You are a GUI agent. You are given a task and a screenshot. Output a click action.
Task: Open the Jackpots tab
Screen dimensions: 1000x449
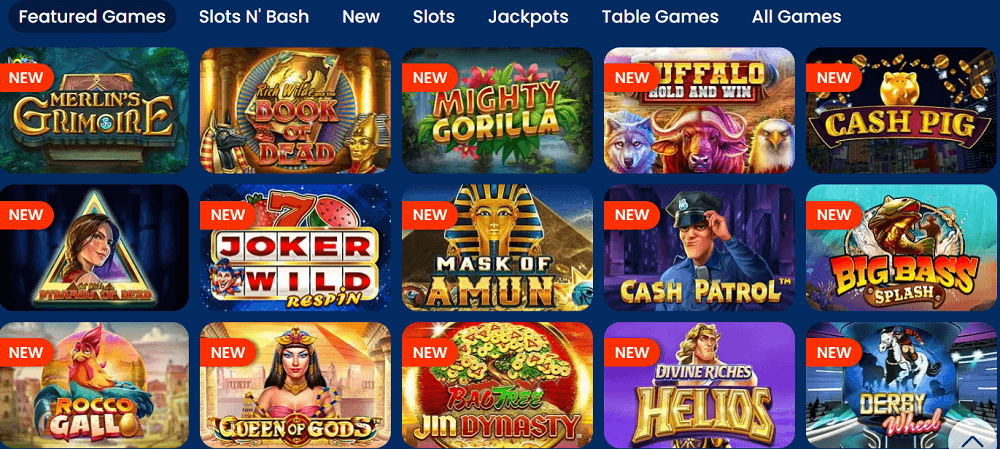tap(529, 17)
